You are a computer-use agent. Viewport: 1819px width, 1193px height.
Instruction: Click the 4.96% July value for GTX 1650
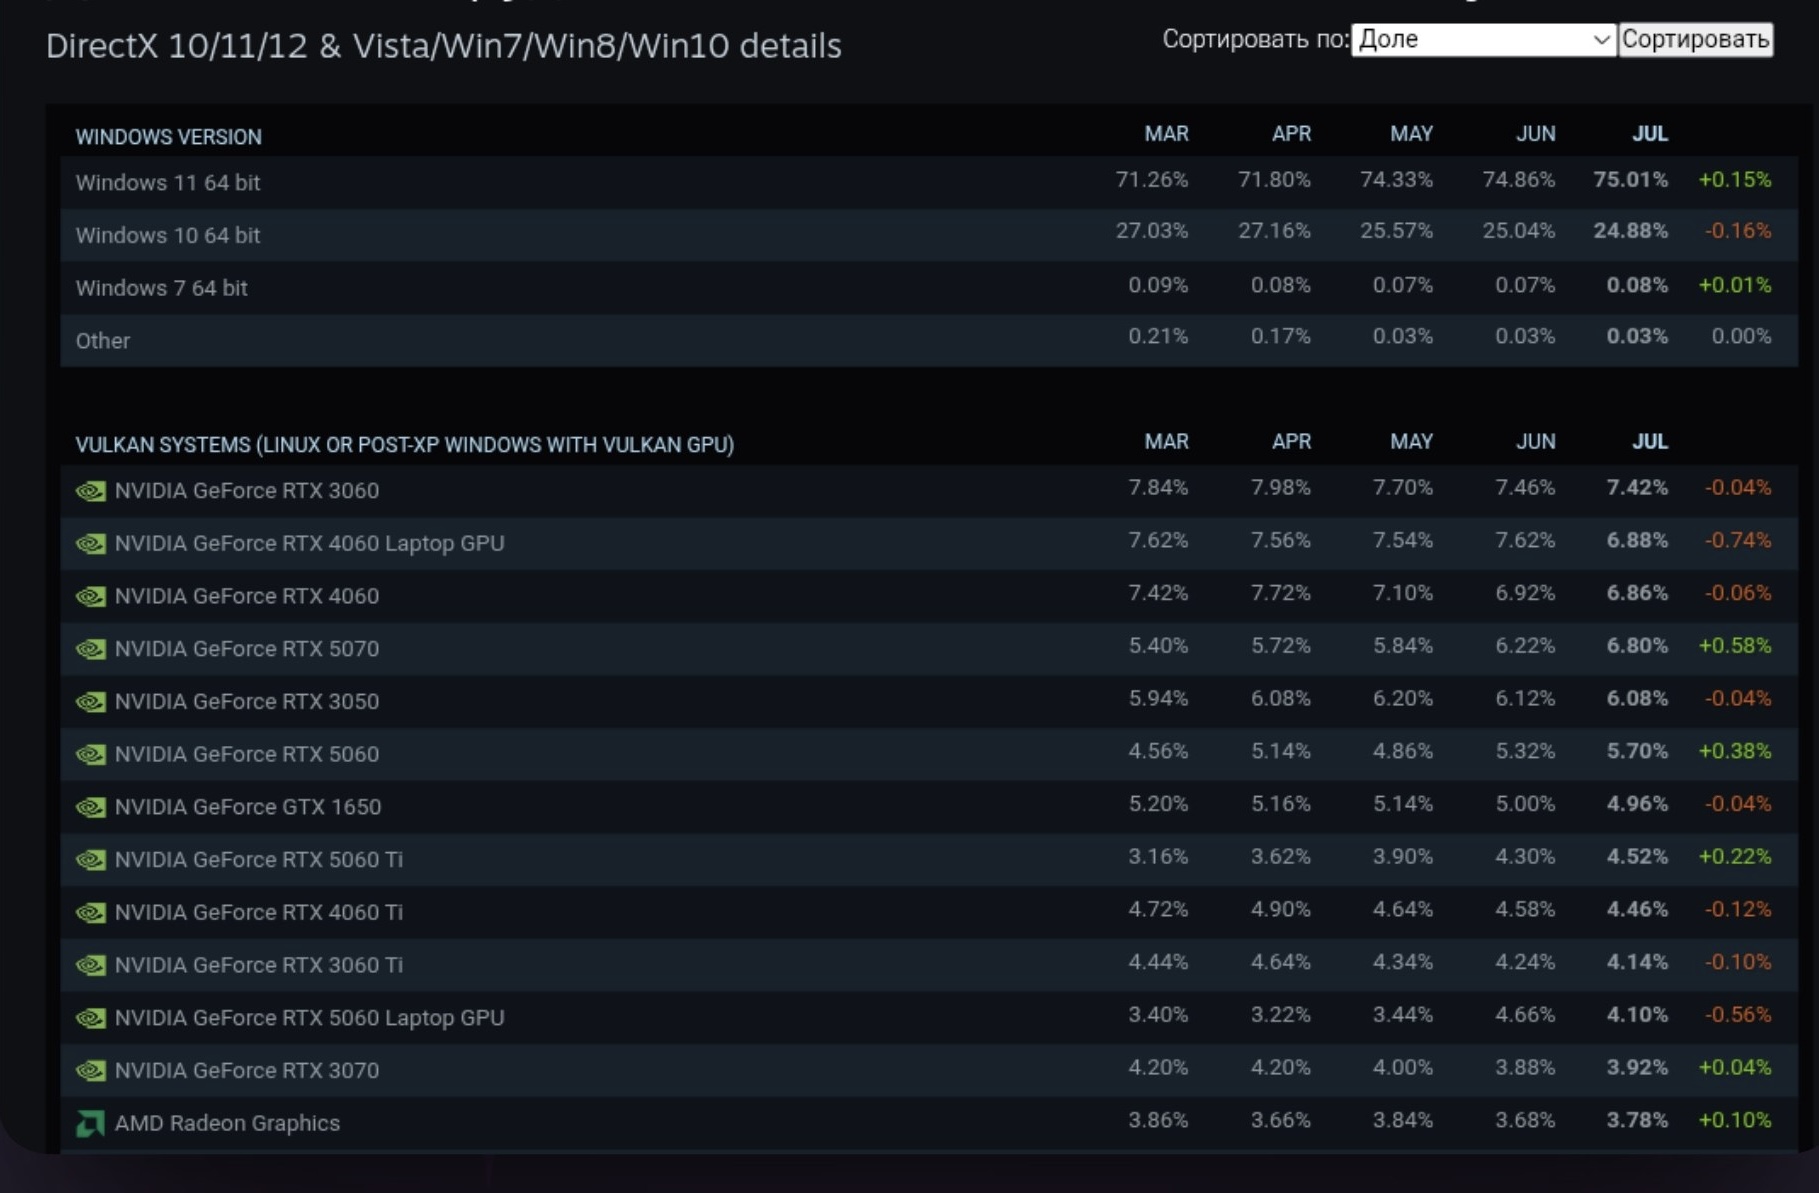(x=1637, y=804)
